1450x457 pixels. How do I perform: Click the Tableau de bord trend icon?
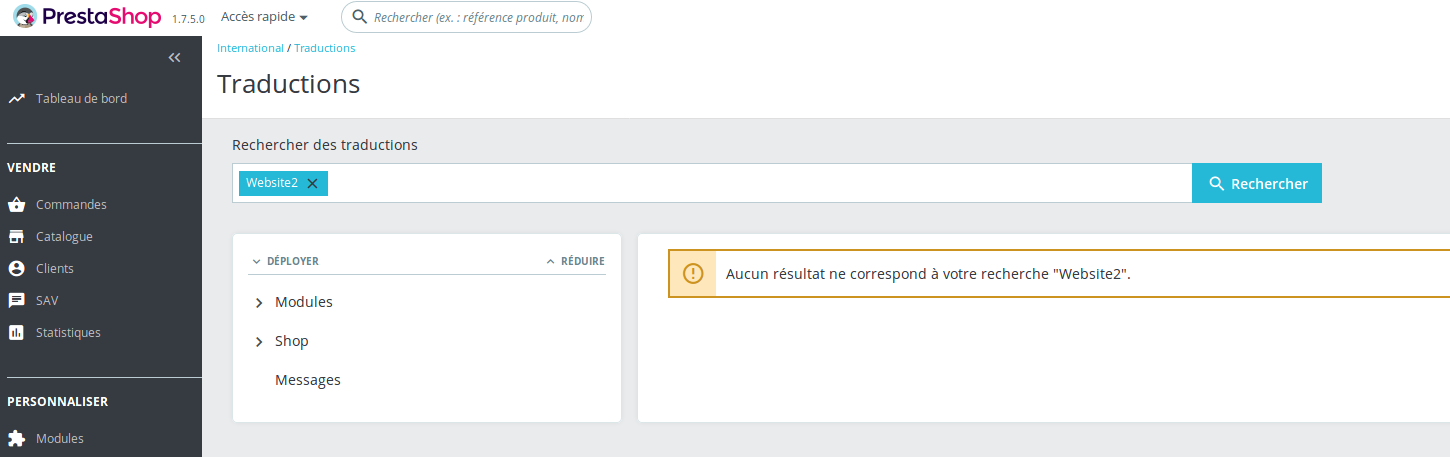point(16,99)
